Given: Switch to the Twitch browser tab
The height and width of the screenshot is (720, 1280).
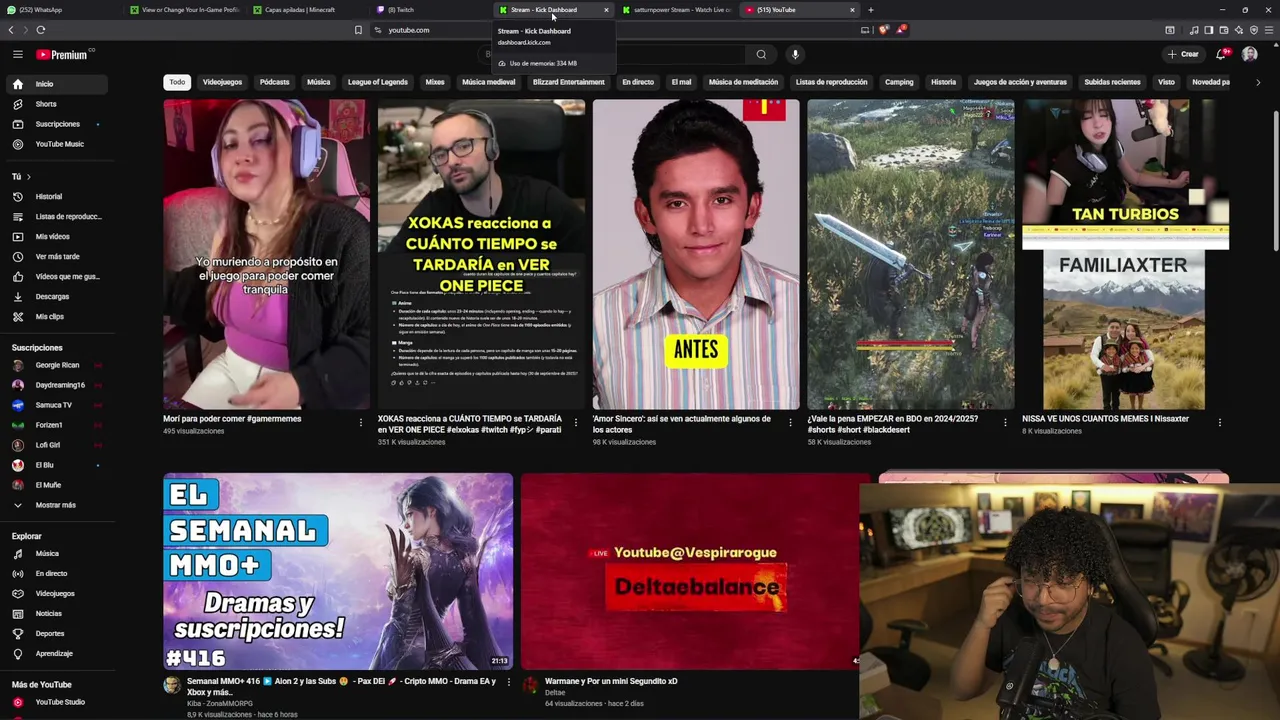Looking at the screenshot, I should coord(430,10).
